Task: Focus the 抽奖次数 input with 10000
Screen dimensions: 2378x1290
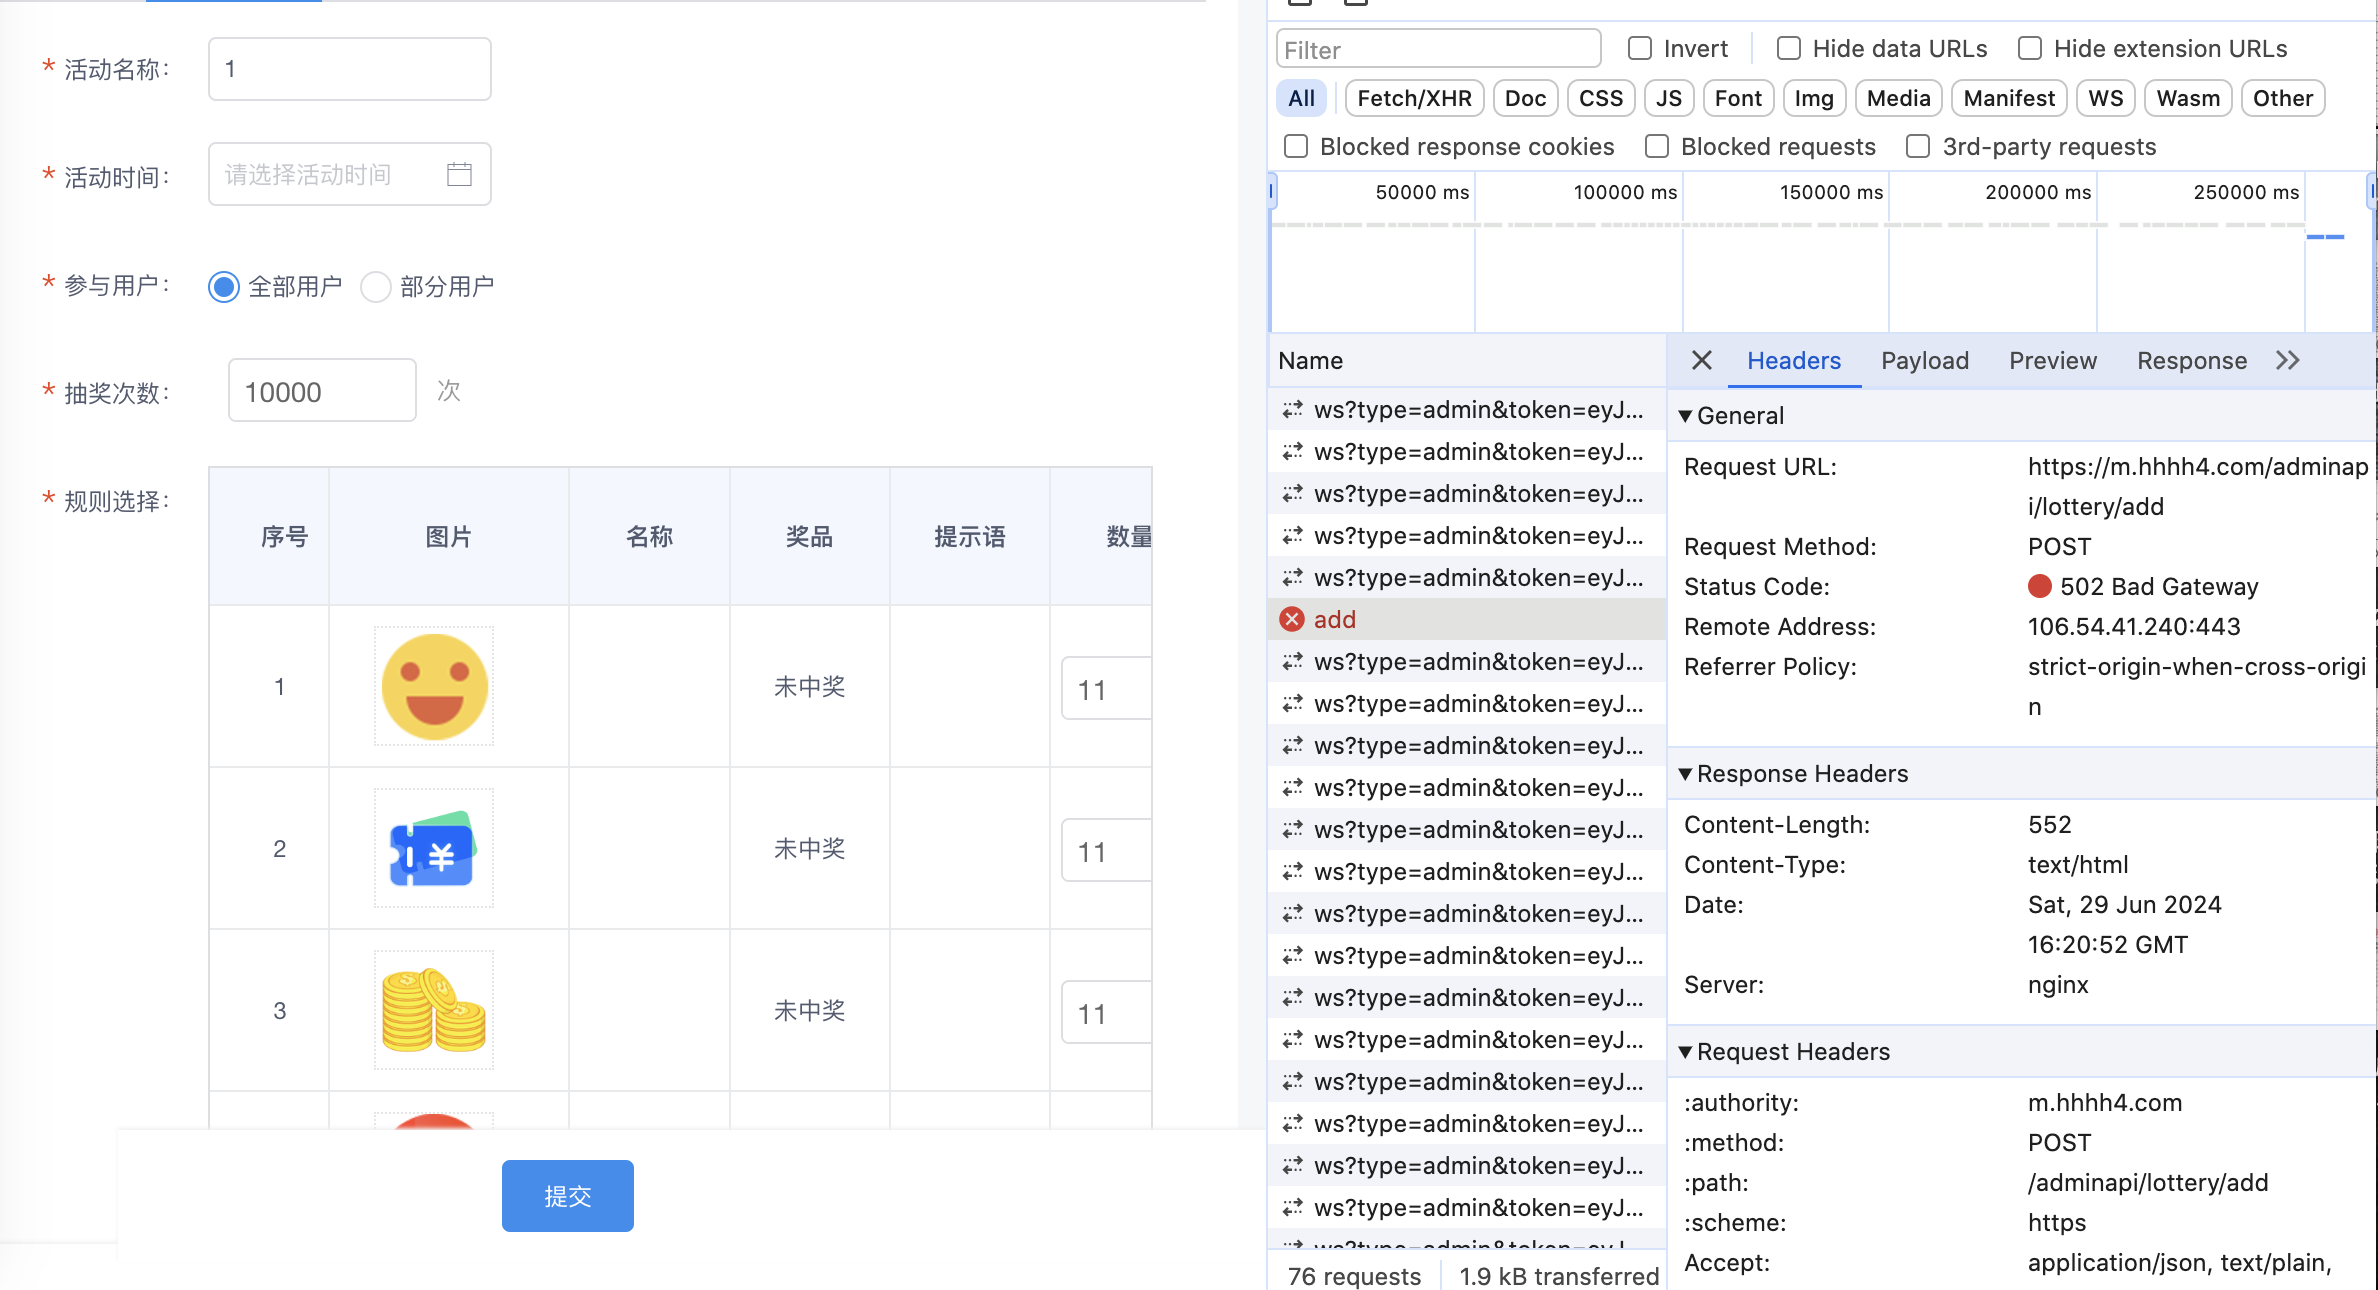Action: 322,391
